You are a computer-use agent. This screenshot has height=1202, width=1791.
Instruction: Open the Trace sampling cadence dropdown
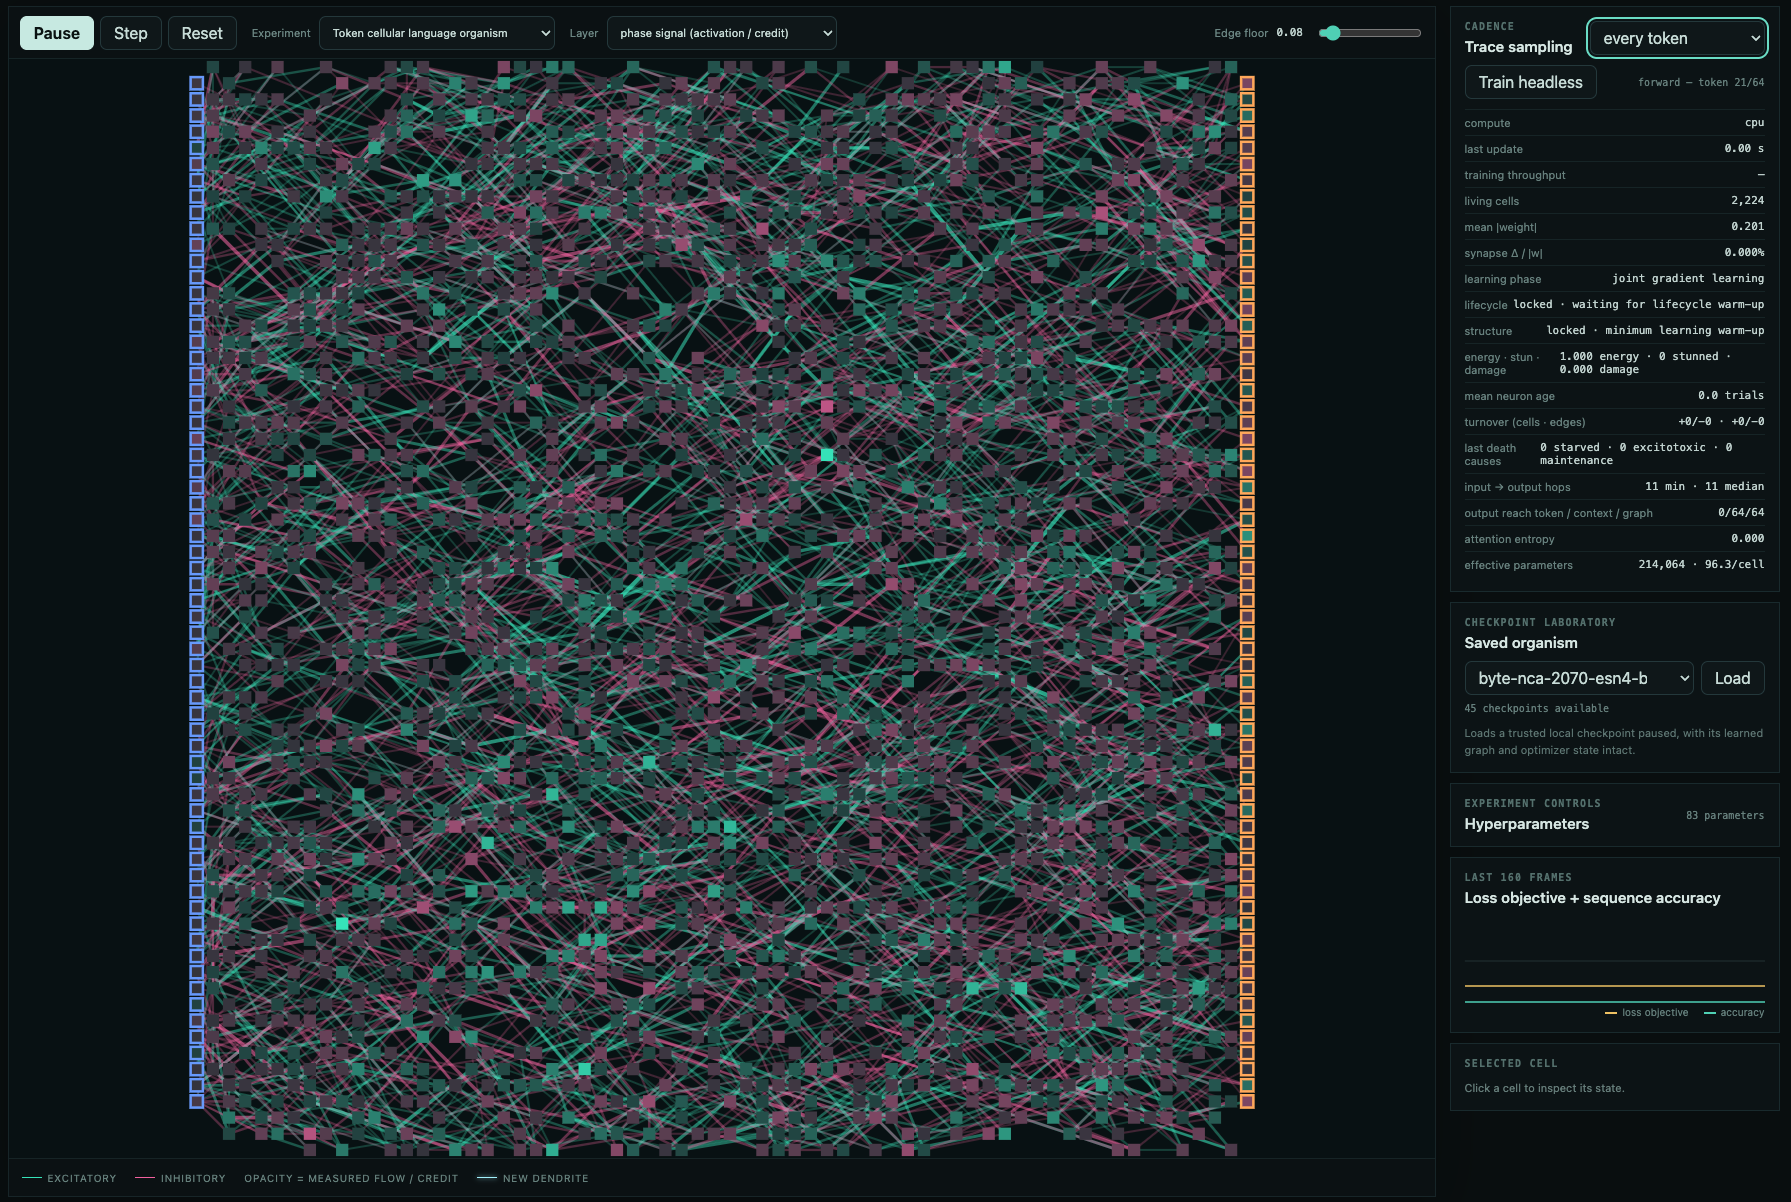pyautogui.click(x=1677, y=38)
